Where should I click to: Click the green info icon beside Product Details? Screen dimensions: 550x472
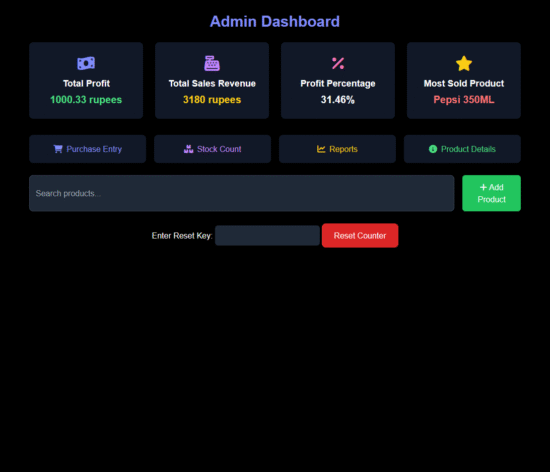[x=433, y=149]
